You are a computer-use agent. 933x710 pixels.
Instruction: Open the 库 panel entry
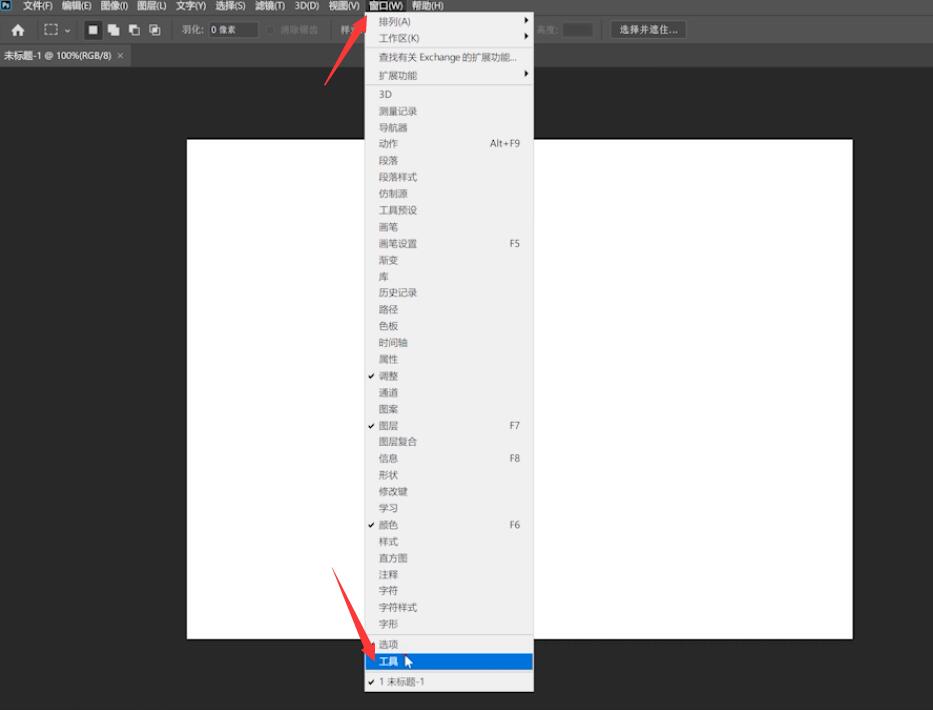point(449,277)
